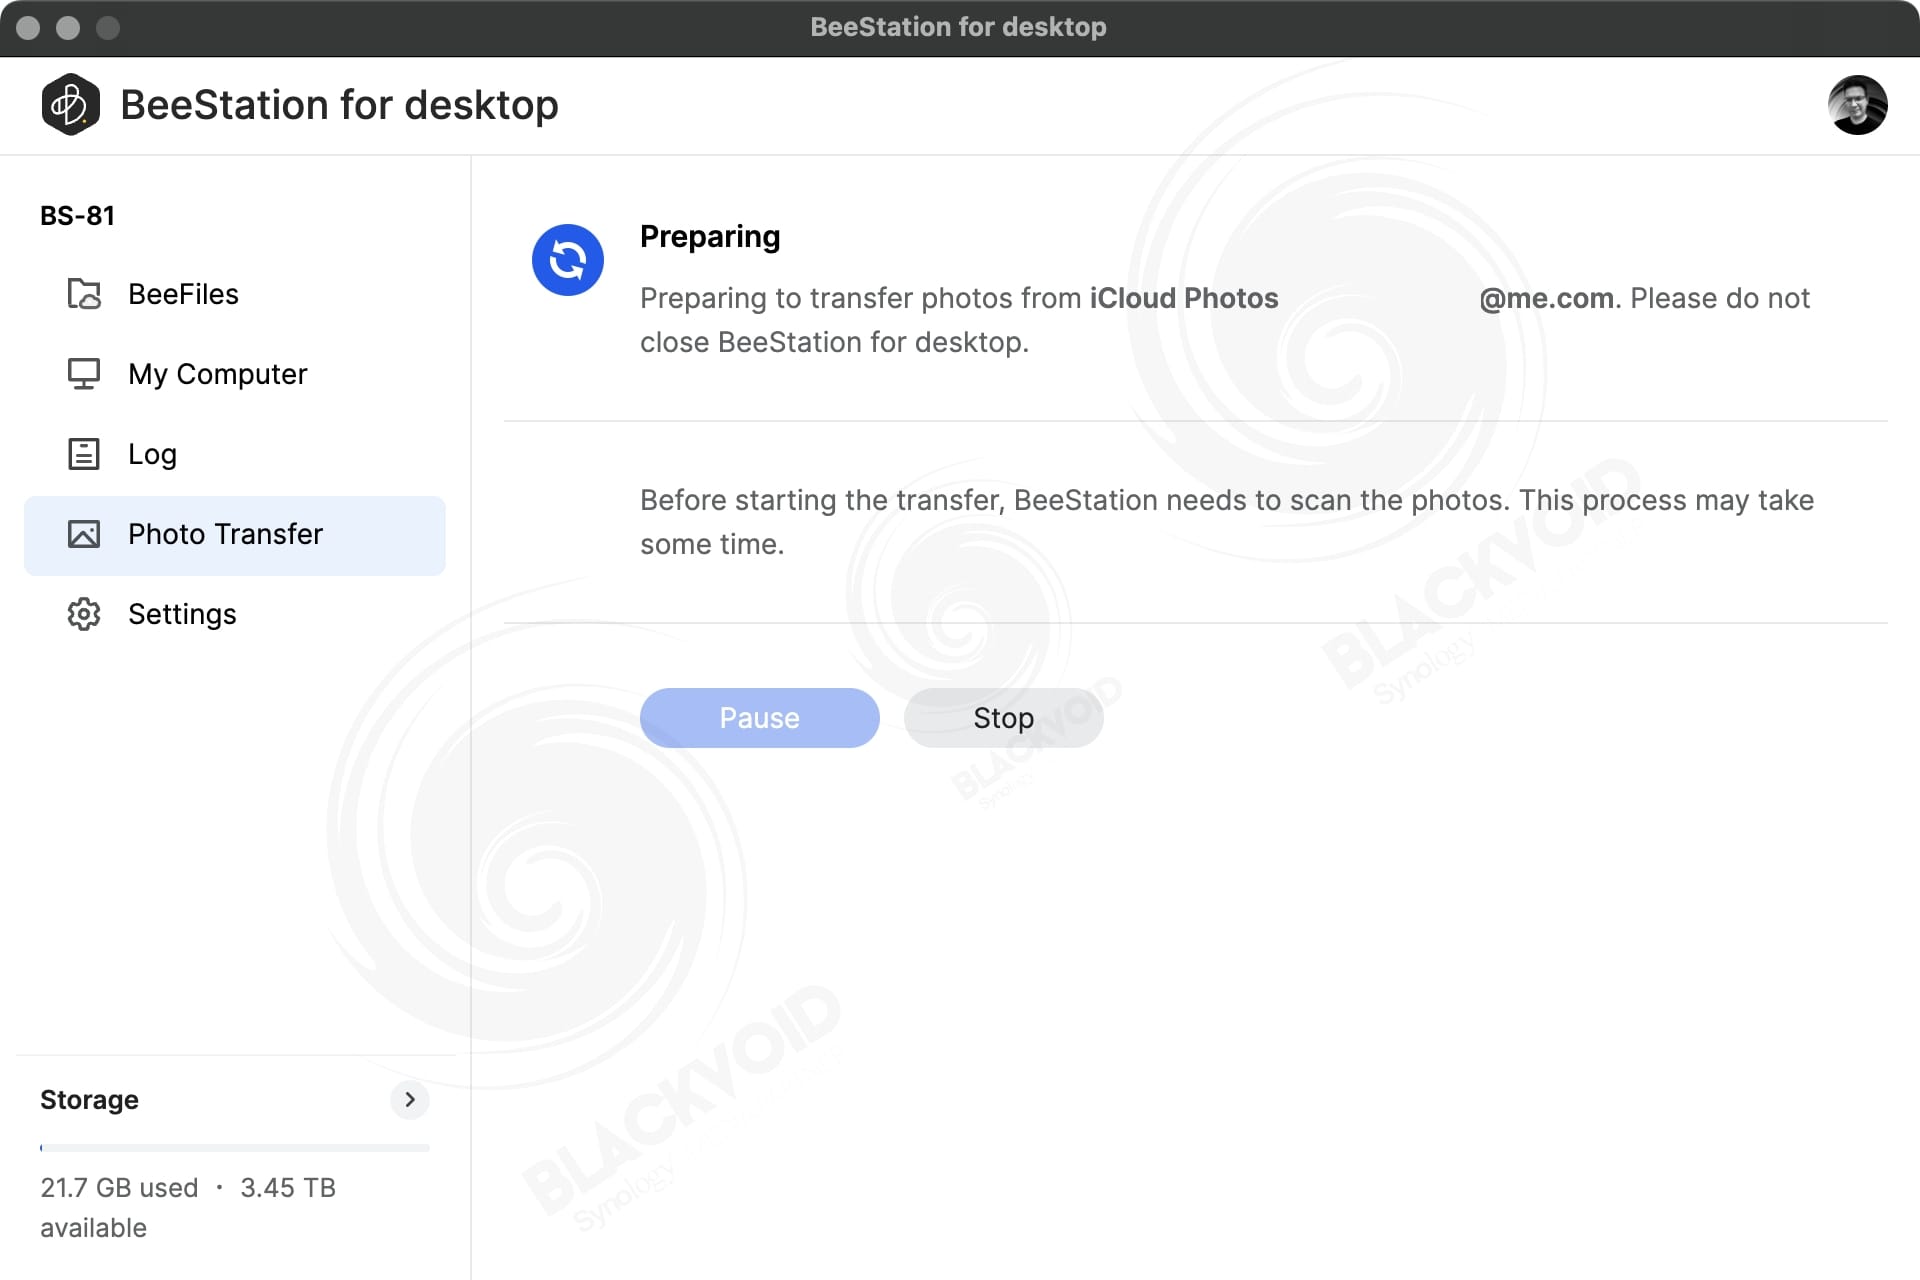Pause the photo transfer
The height and width of the screenshot is (1280, 1920).
pyautogui.click(x=759, y=718)
